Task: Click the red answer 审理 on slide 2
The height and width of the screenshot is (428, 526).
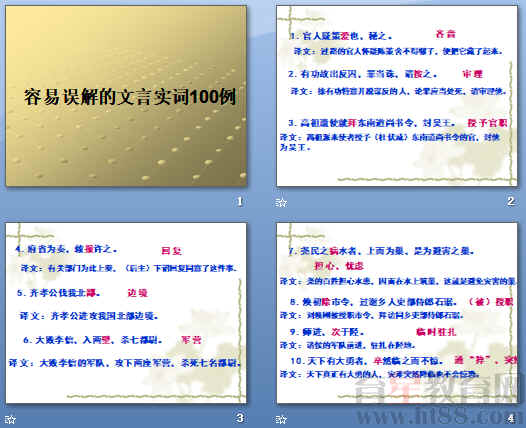Action: tap(472, 74)
